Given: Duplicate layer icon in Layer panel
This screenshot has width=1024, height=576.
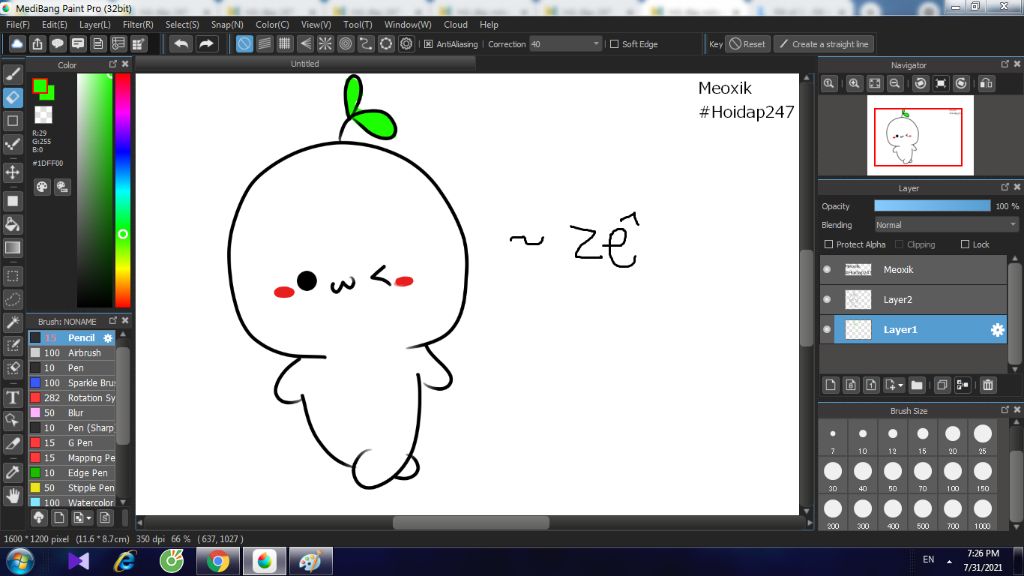Looking at the screenshot, I should click(x=942, y=385).
